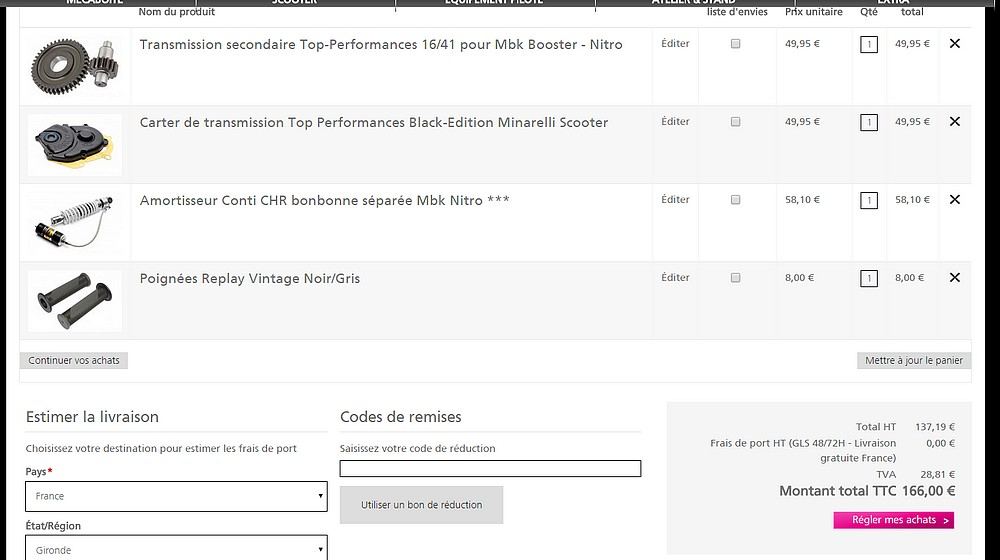
Task: Click the Nom du produit column header
Action: [x=177, y=11]
